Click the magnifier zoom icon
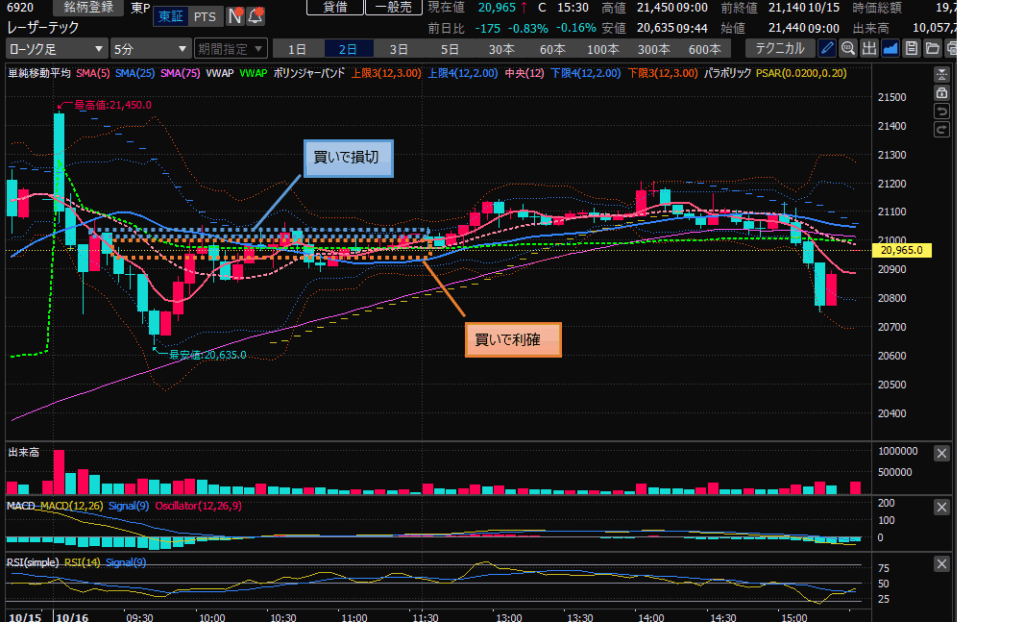Viewport: 1024px width, 622px height. 848,48
